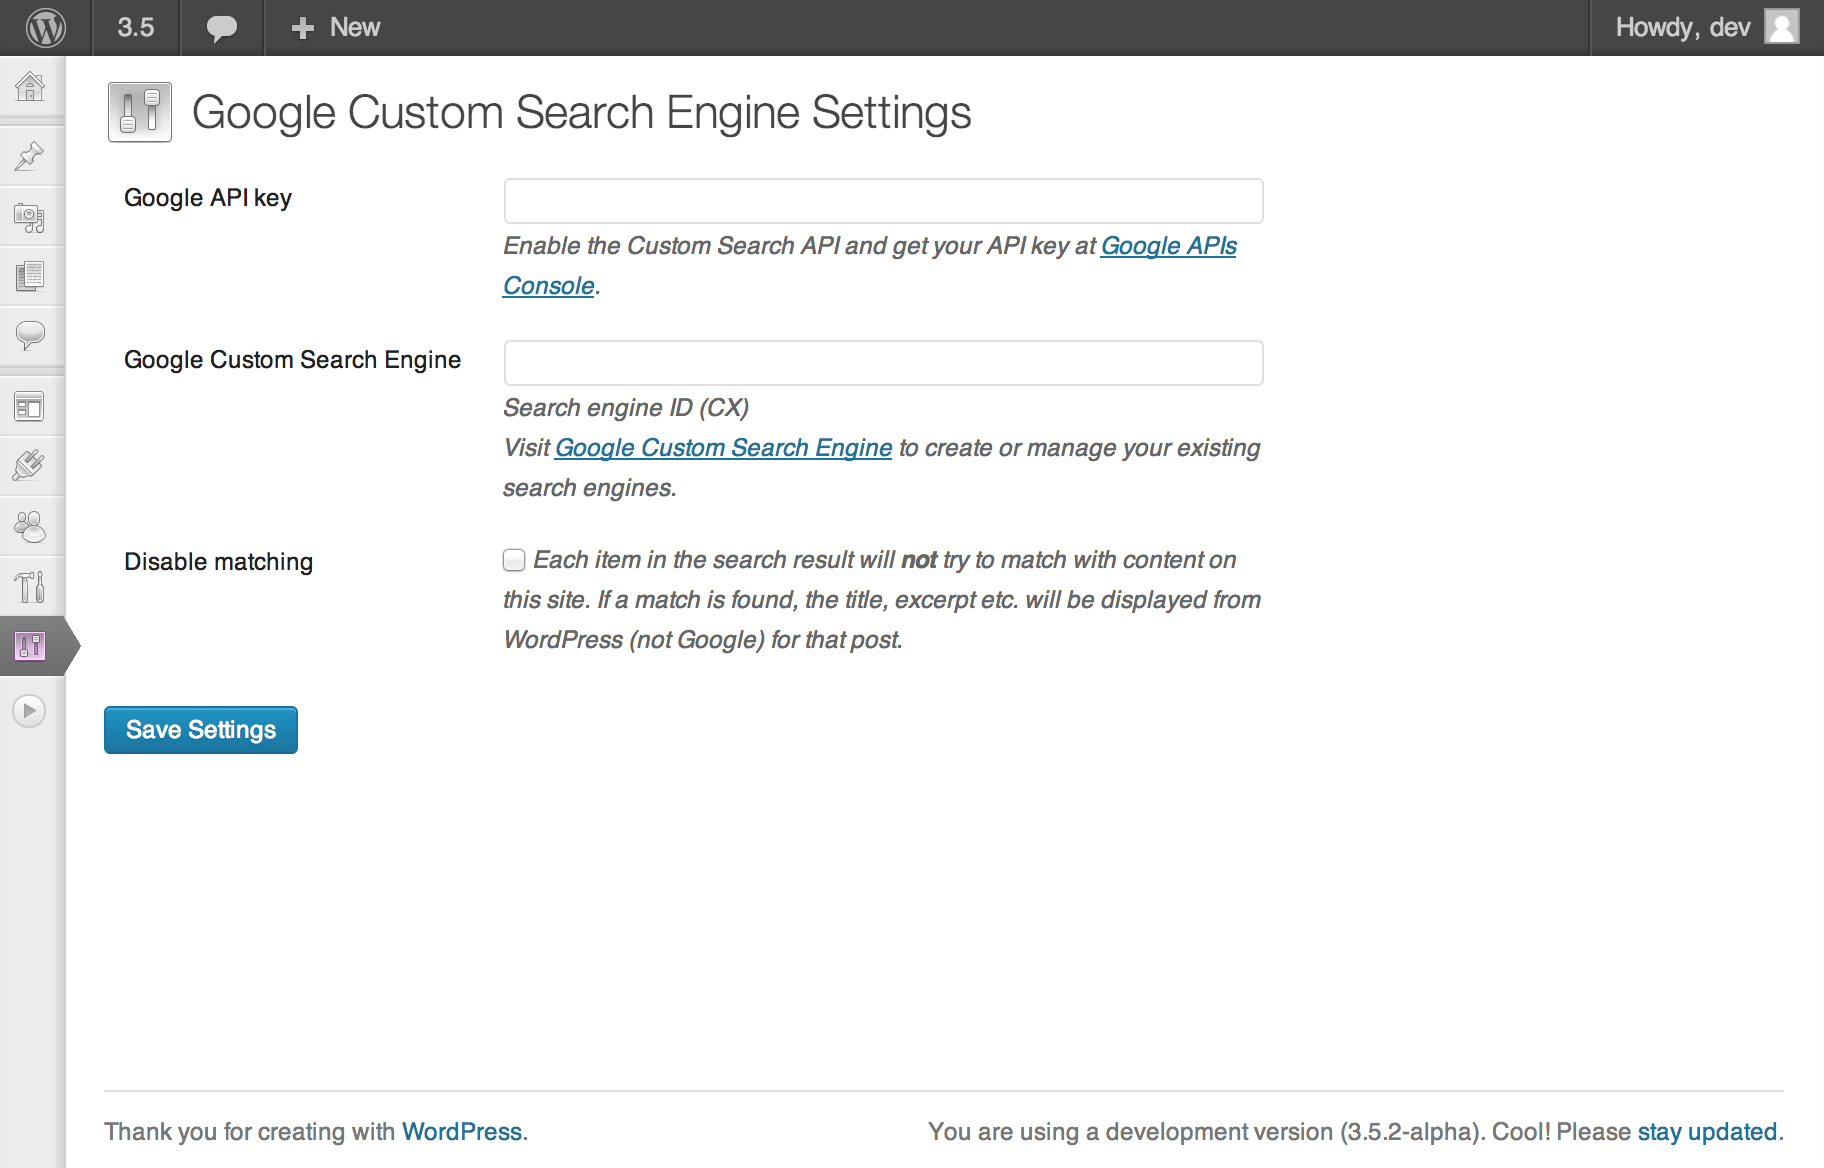
Task: Click the active Settings sidebar icon
Action: [x=30, y=646]
